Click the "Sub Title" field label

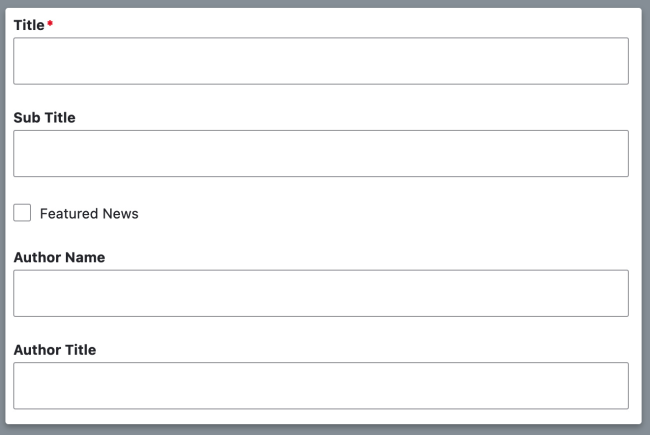(x=44, y=117)
